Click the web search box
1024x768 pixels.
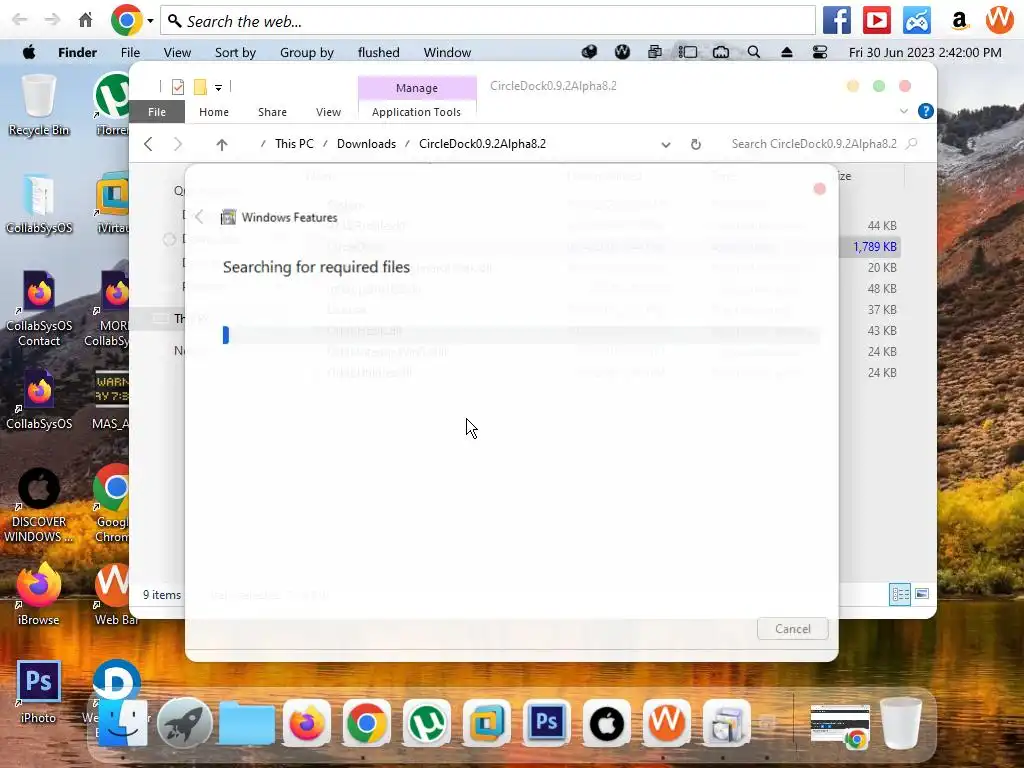488,21
